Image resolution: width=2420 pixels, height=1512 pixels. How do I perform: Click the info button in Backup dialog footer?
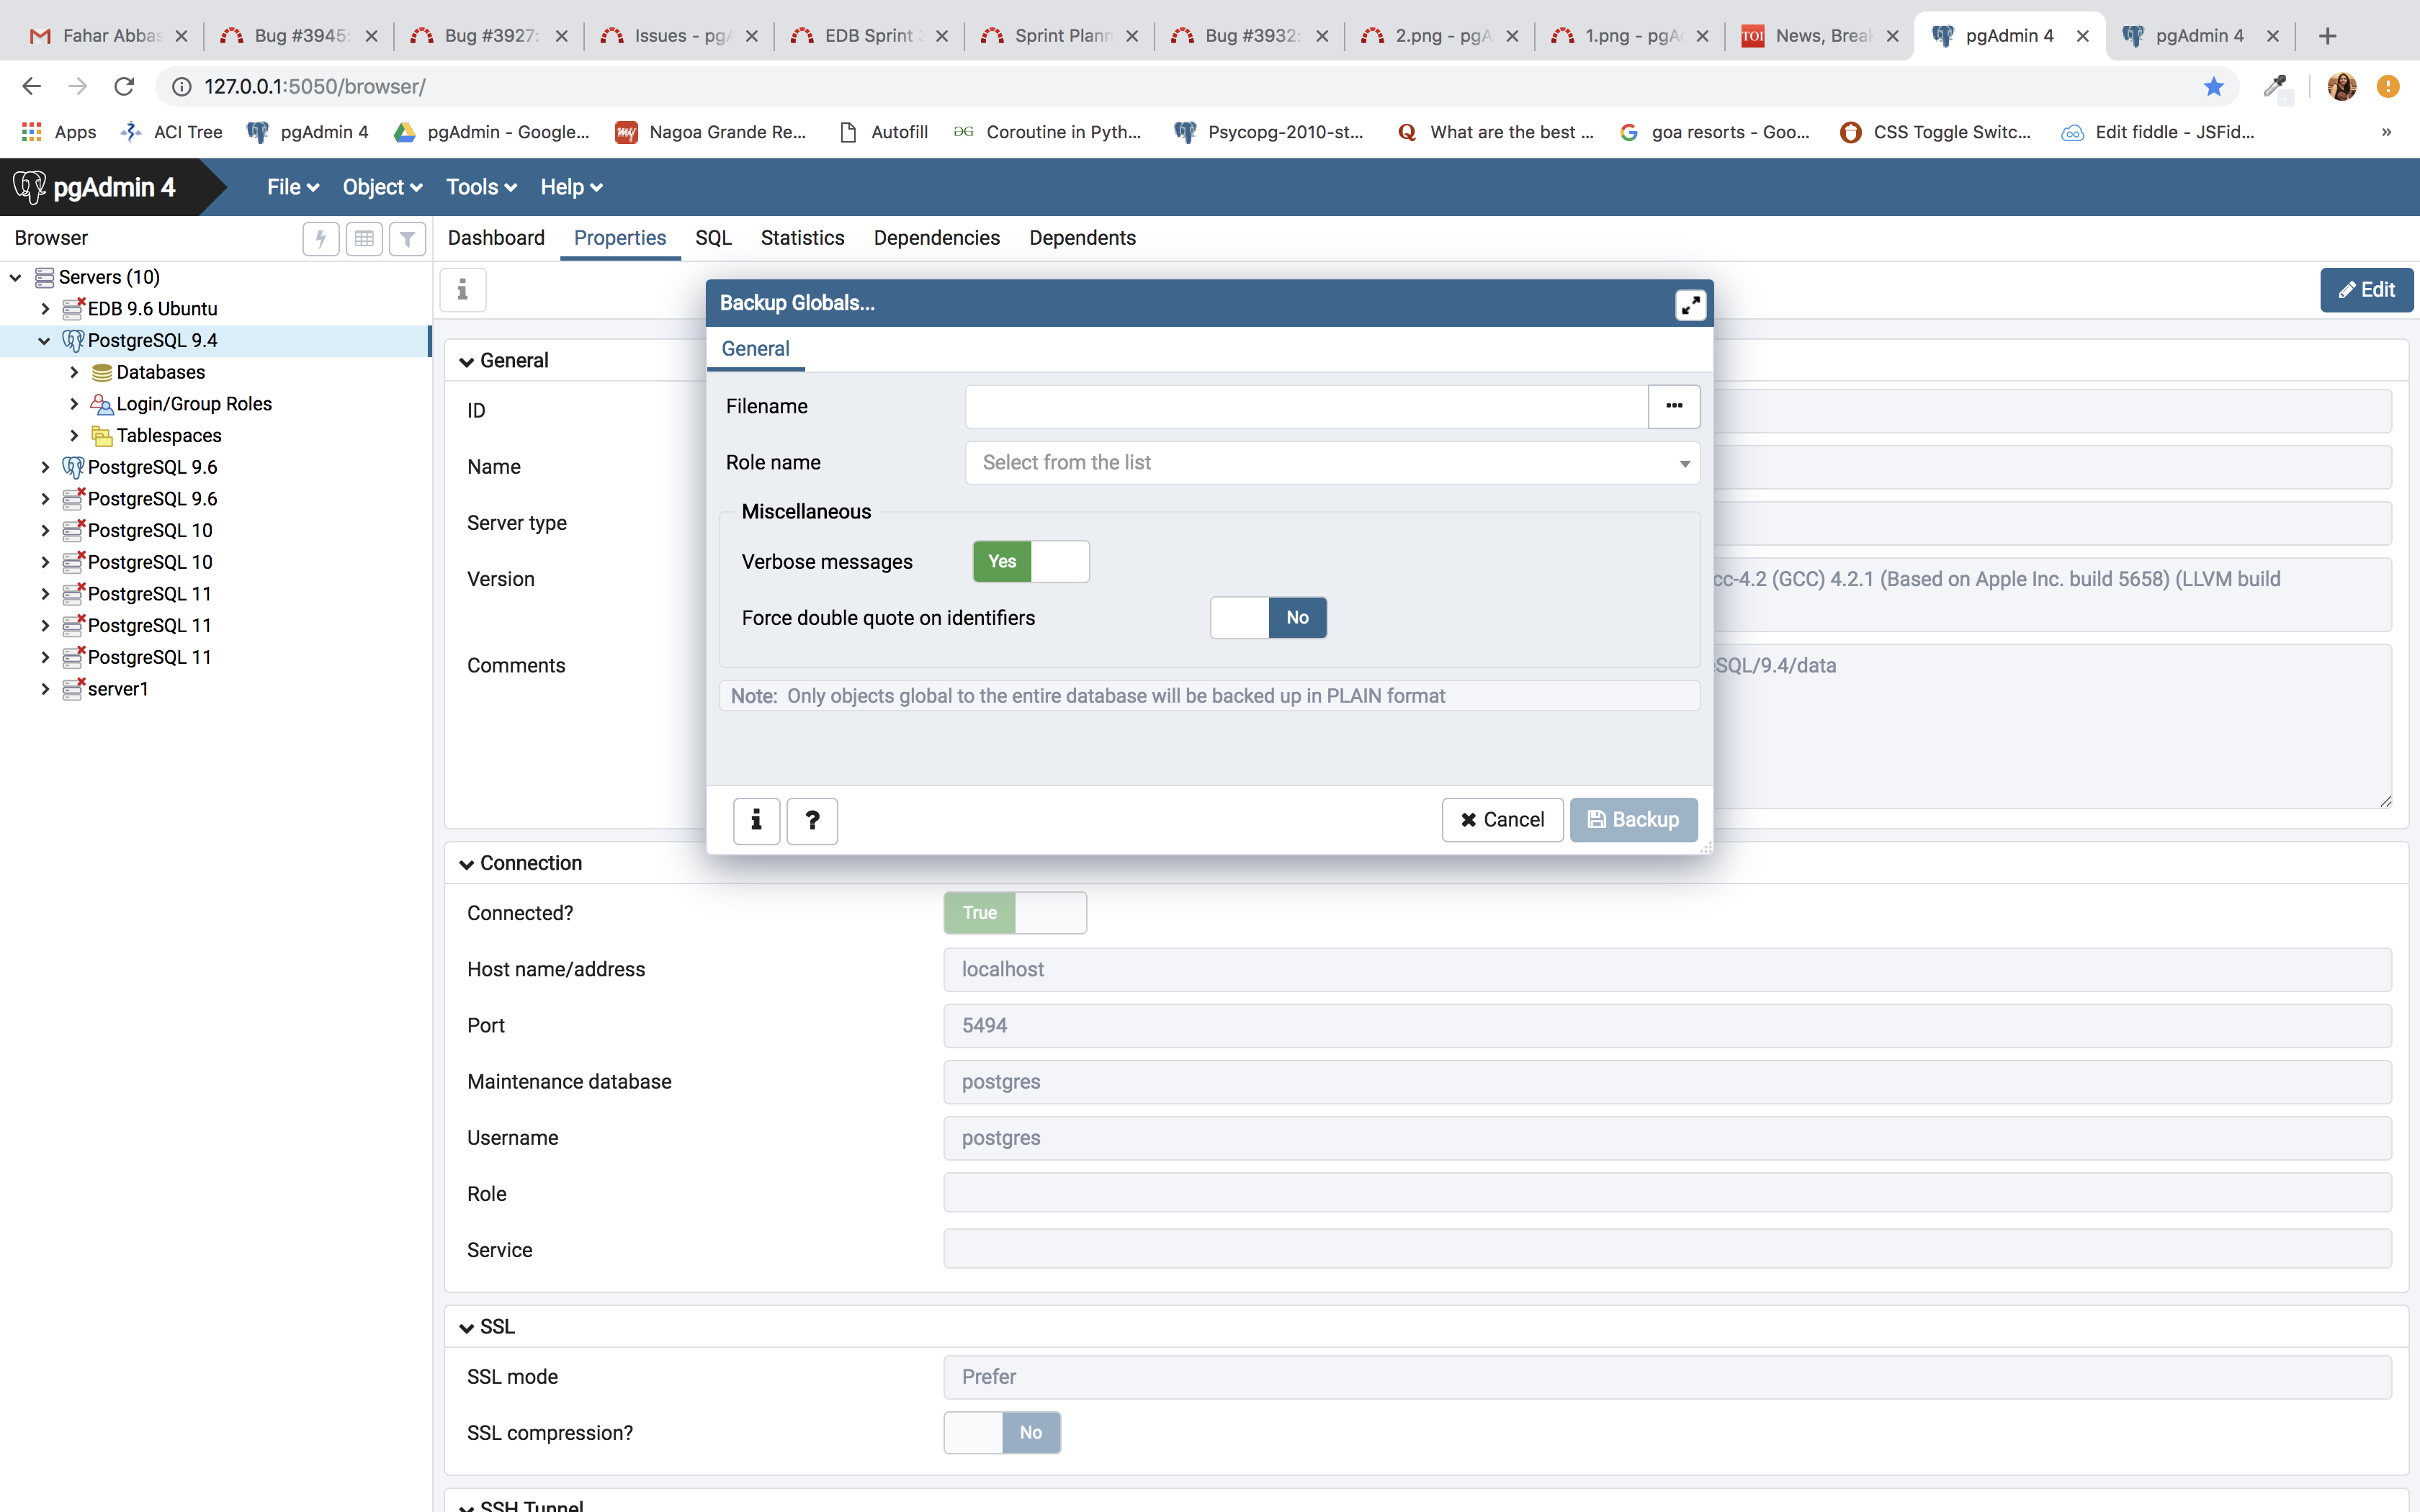click(756, 820)
